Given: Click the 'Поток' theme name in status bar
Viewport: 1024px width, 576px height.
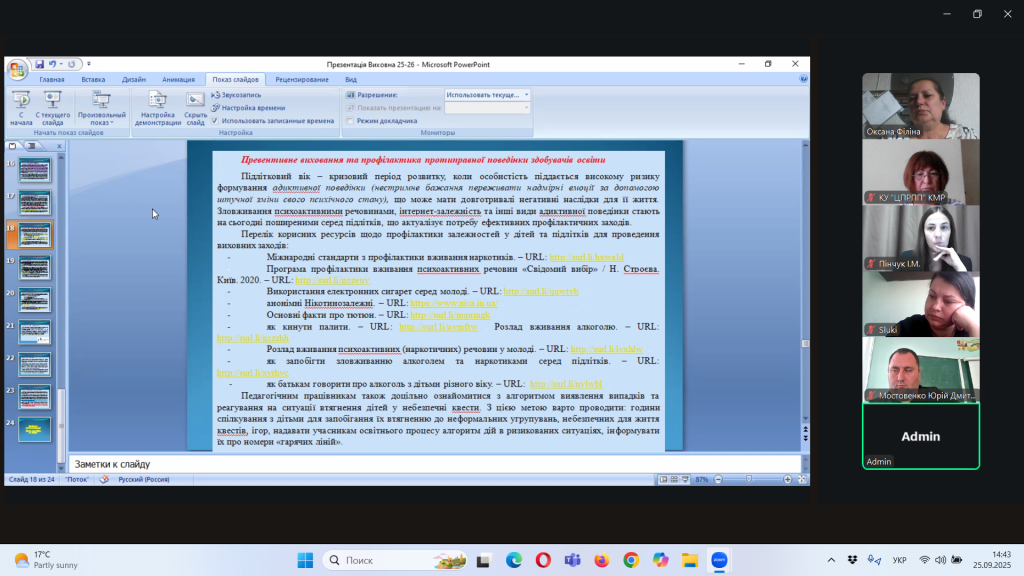Looking at the screenshot, I should [x=77, y=480].
